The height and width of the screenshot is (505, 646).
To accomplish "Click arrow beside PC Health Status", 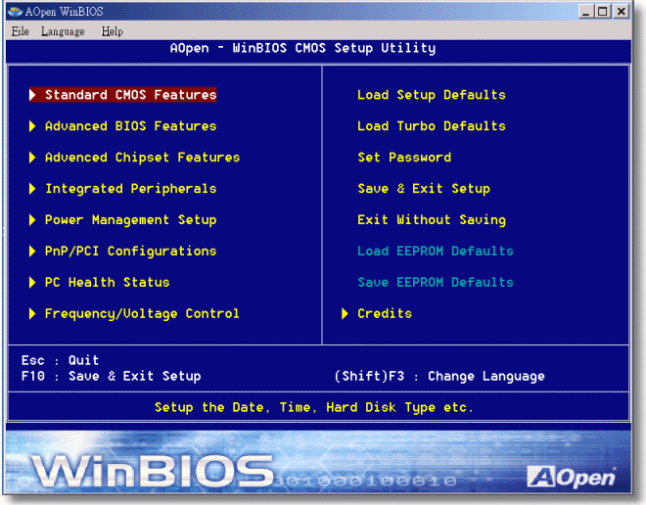I will point(32,283).
